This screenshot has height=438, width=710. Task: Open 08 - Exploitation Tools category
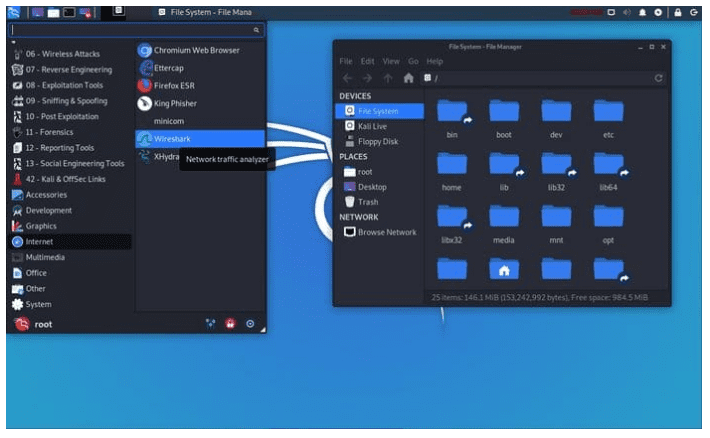pyautogui.click(x=72, y=85)
